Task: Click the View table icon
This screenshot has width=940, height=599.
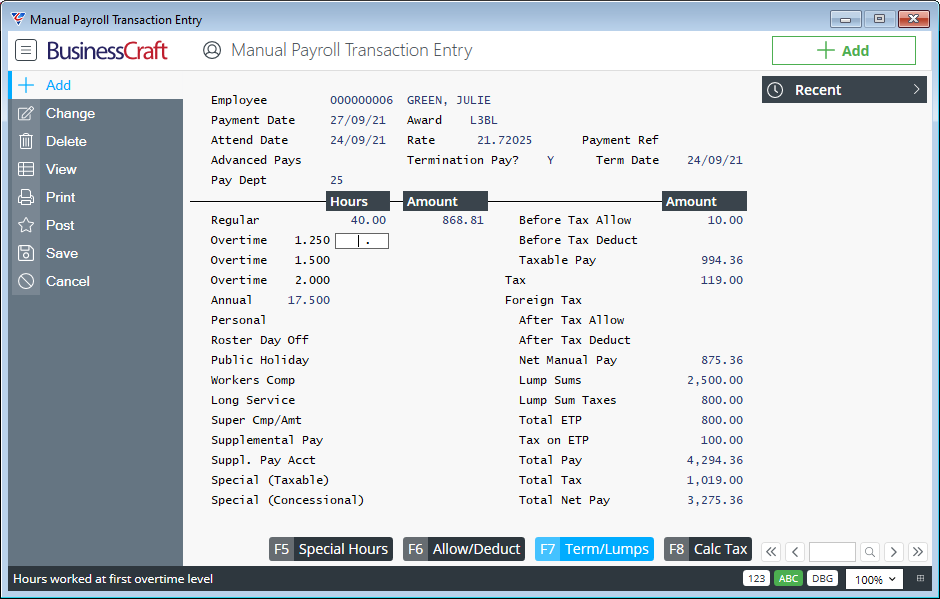Action: pyautogui.click(x=26, y=169)
